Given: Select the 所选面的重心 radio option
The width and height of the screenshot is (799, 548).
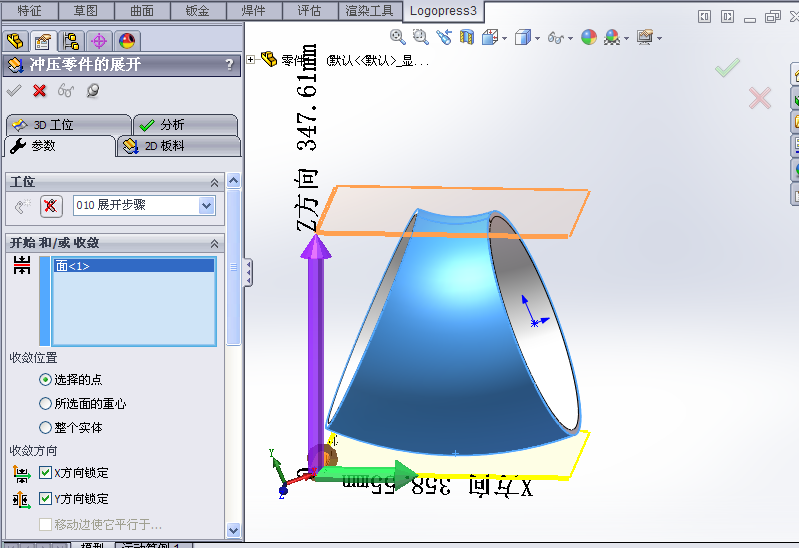Looking at the screenshot, I should [x=45, y=403].
